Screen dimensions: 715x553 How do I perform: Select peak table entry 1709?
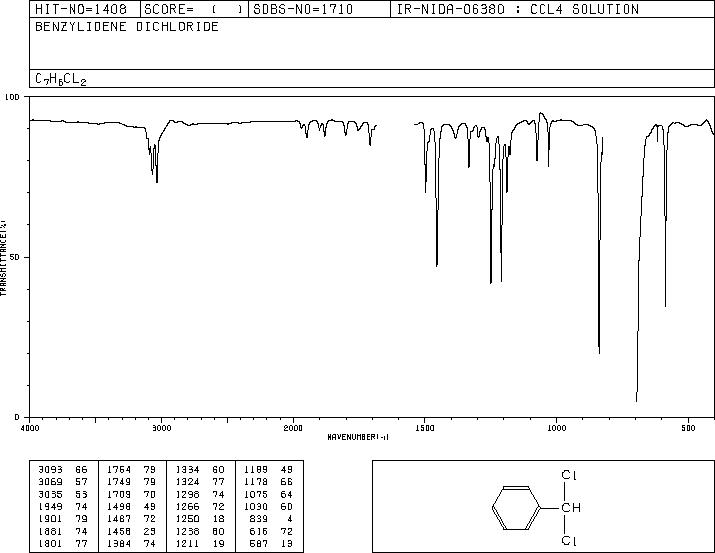119,494
